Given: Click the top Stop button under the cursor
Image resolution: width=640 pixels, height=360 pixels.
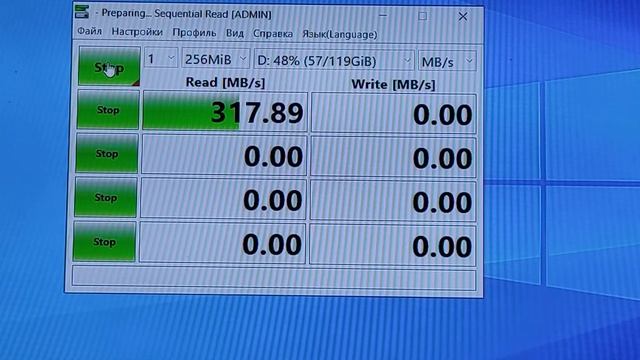Looking at the screenshot, I should [x=109, y=66].
